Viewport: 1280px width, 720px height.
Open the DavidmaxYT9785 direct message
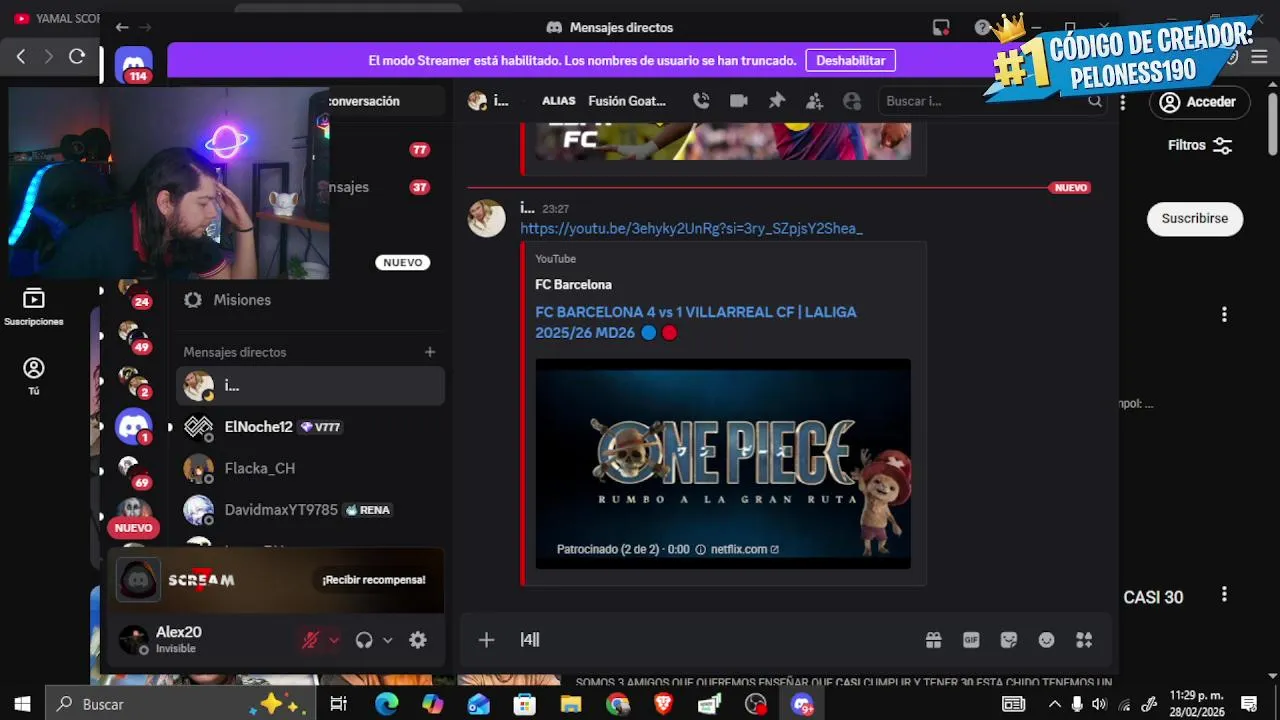pos(310,510)
